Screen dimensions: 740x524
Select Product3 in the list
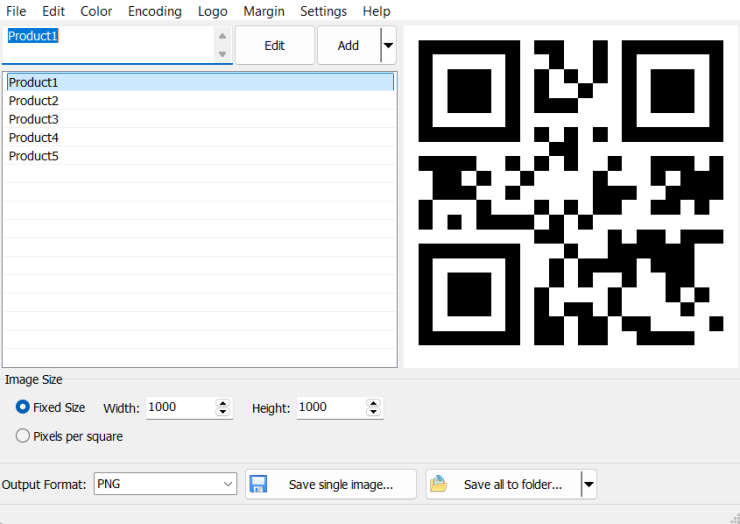point(200,119)
